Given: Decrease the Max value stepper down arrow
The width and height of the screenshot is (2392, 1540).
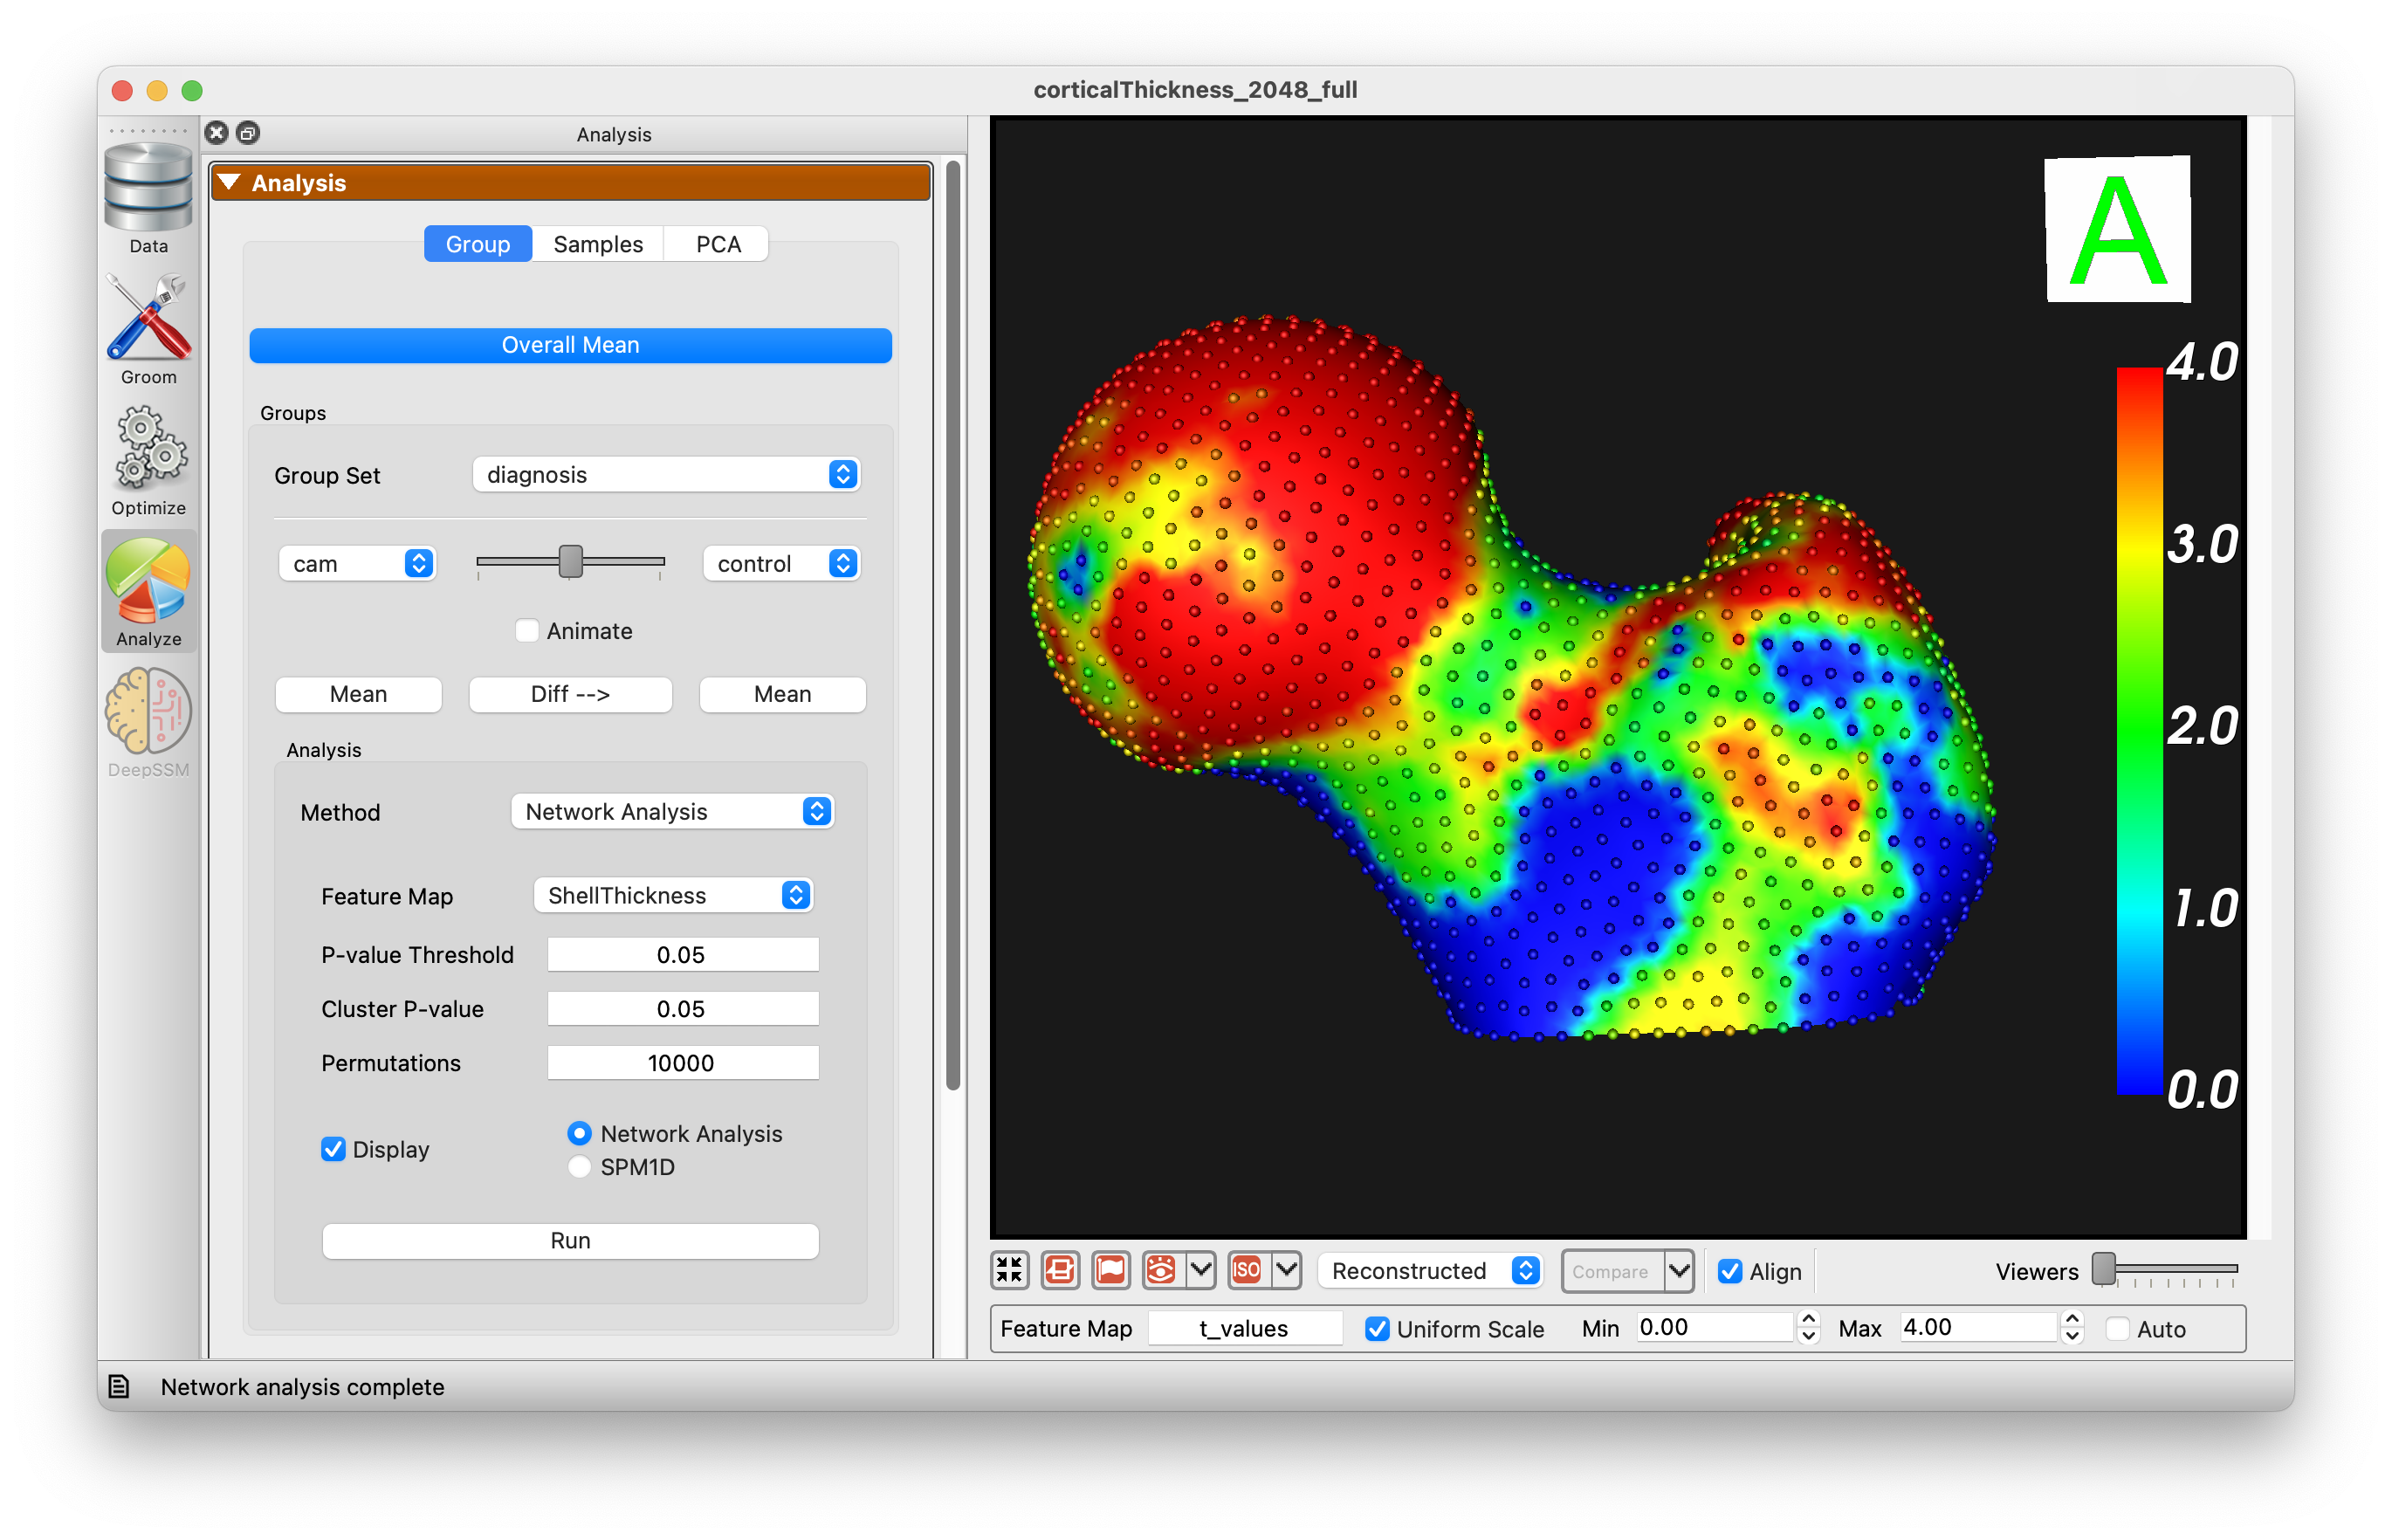Looking at the screenshot, I should pos(2072,1336).
